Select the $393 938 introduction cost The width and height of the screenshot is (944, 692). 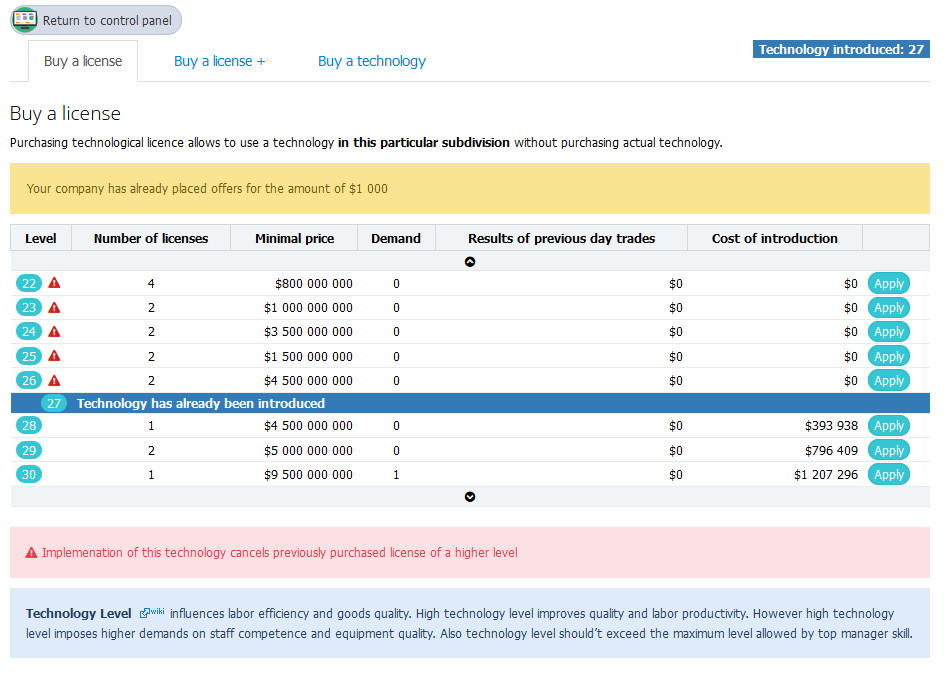pos(831,425)
